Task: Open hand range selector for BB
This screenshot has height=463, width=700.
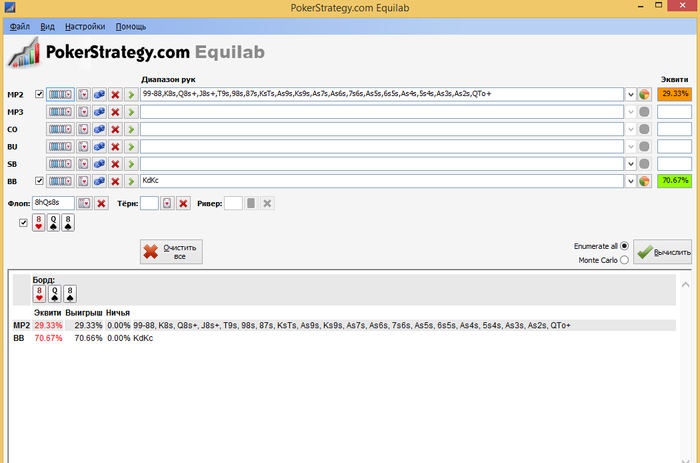Action: coord(60,181)
